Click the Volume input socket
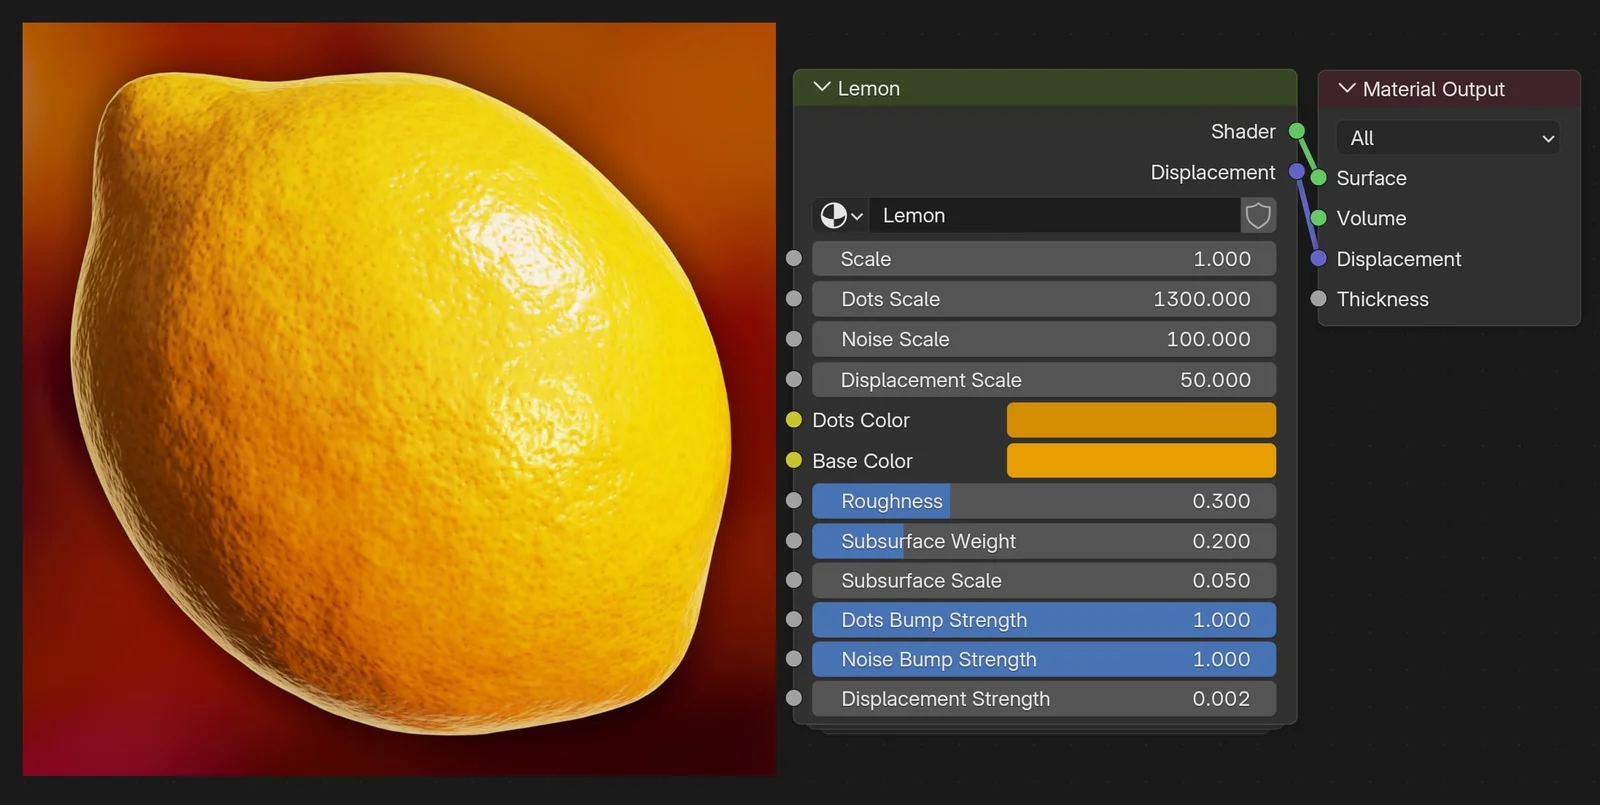This screenshot has width=1600, height=805. coord(1319,218)
